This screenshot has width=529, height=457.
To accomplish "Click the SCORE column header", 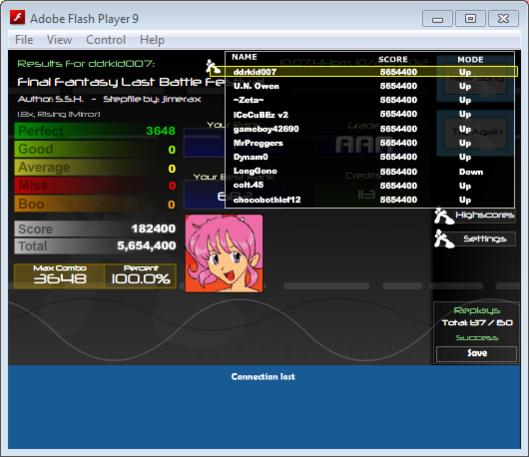I will (393, 59).
